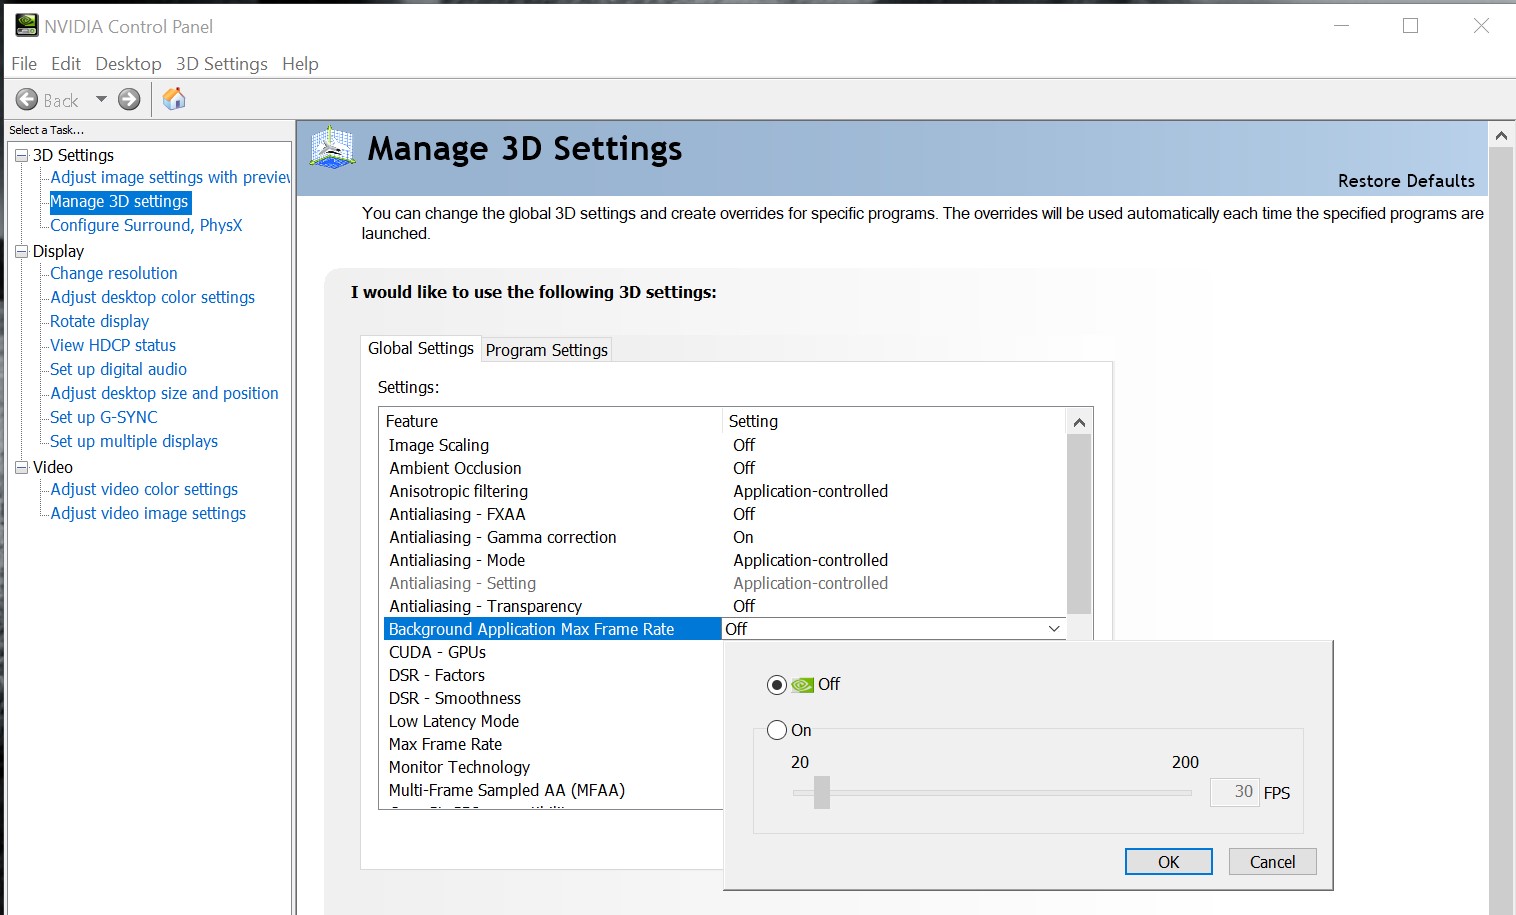
Task: Click the FPS value input field
Action: (1234, 792)
